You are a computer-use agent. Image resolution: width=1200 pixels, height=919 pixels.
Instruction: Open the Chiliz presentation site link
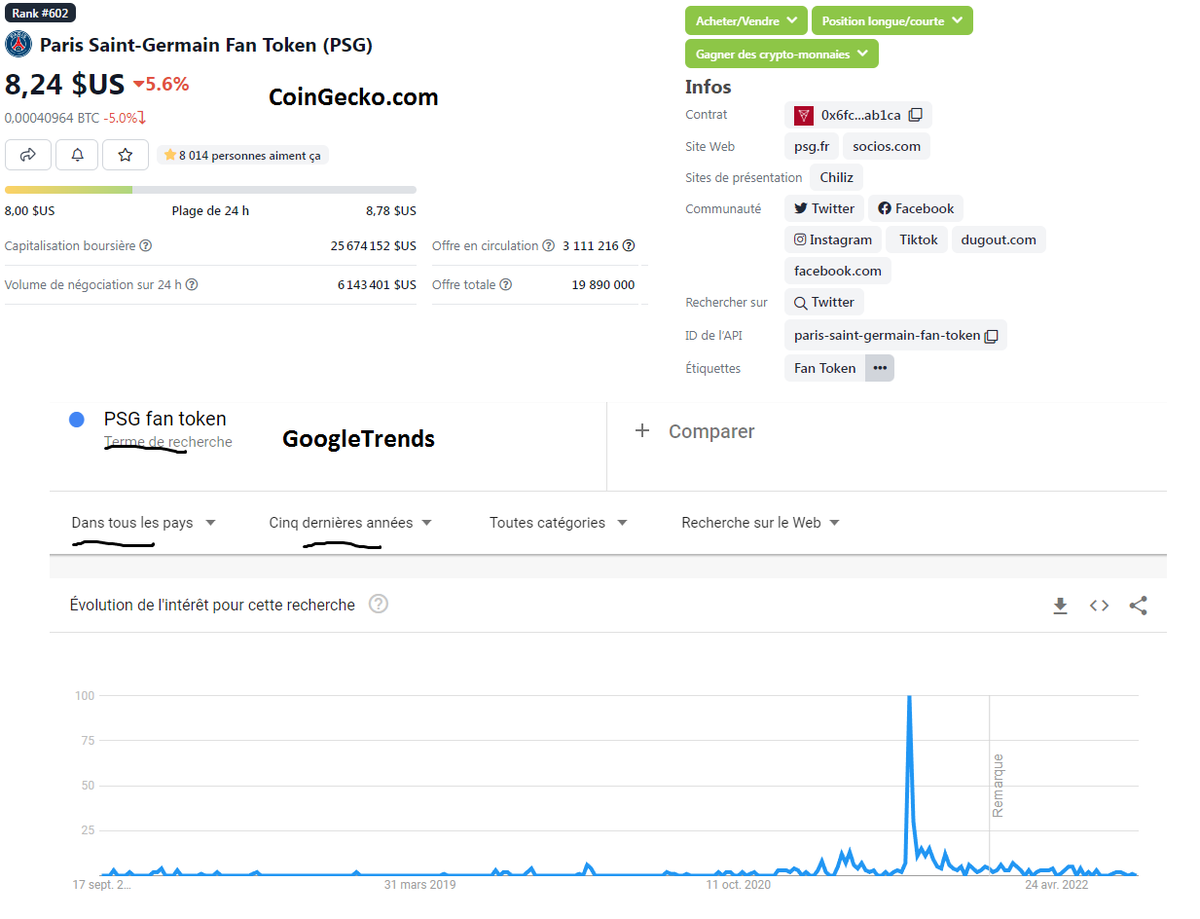tap(837, 177)
